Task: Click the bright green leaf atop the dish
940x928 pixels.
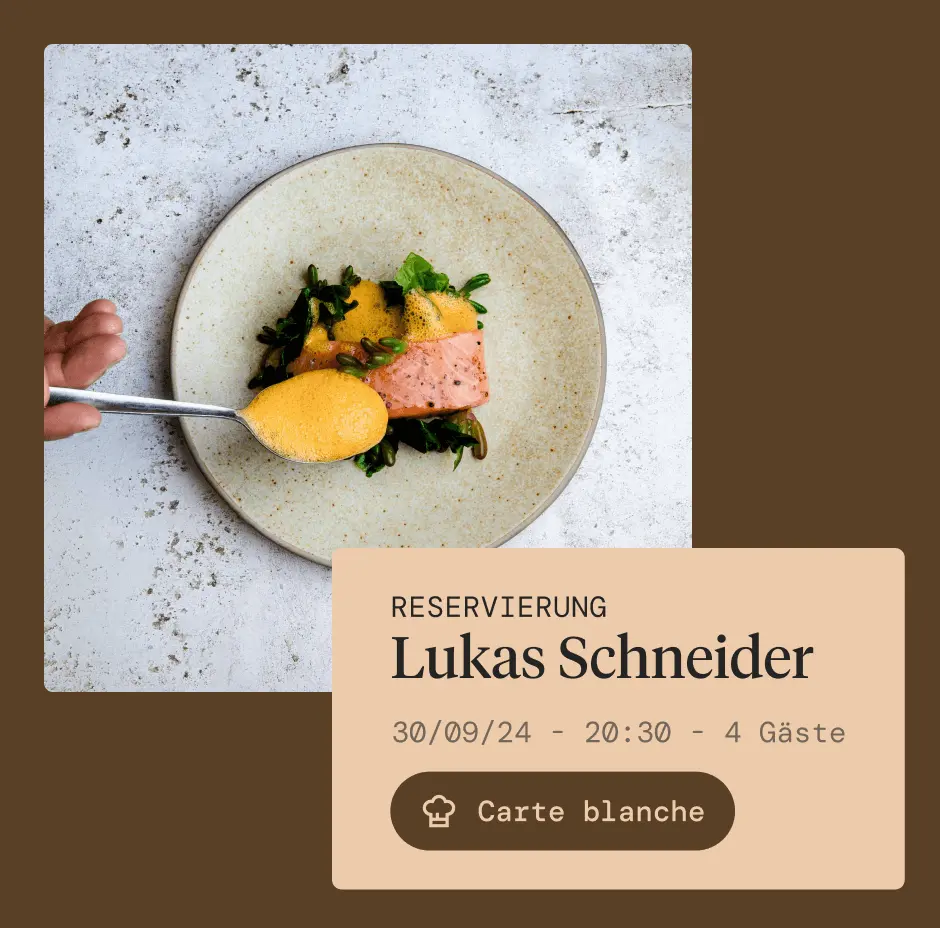Action: [x=420, y=273]
